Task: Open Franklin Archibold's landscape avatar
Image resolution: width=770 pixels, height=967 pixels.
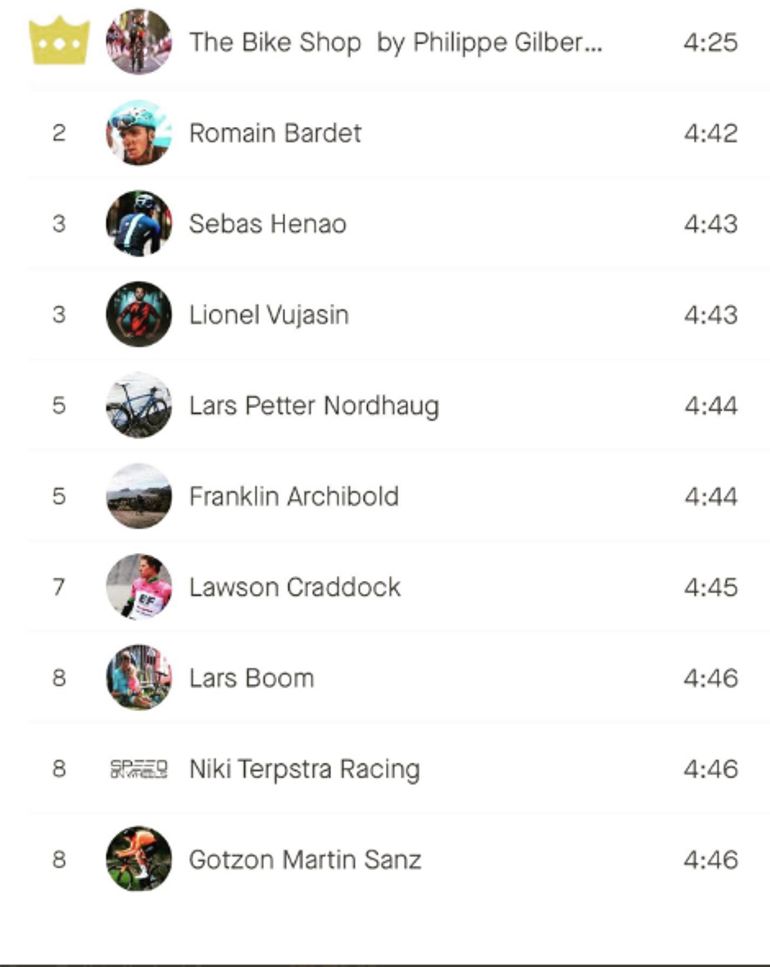Action: [139, 497]
